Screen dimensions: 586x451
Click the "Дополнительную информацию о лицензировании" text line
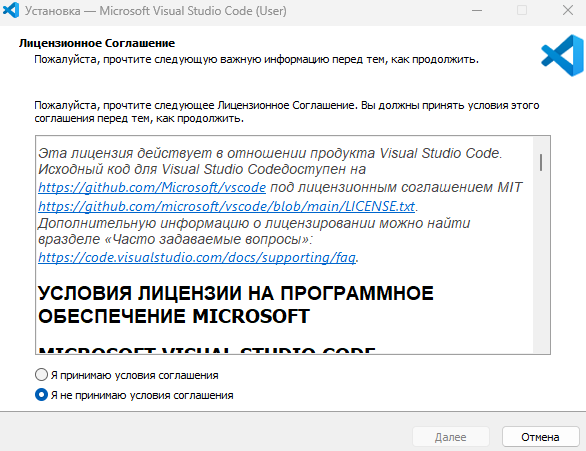pos(254,223)
